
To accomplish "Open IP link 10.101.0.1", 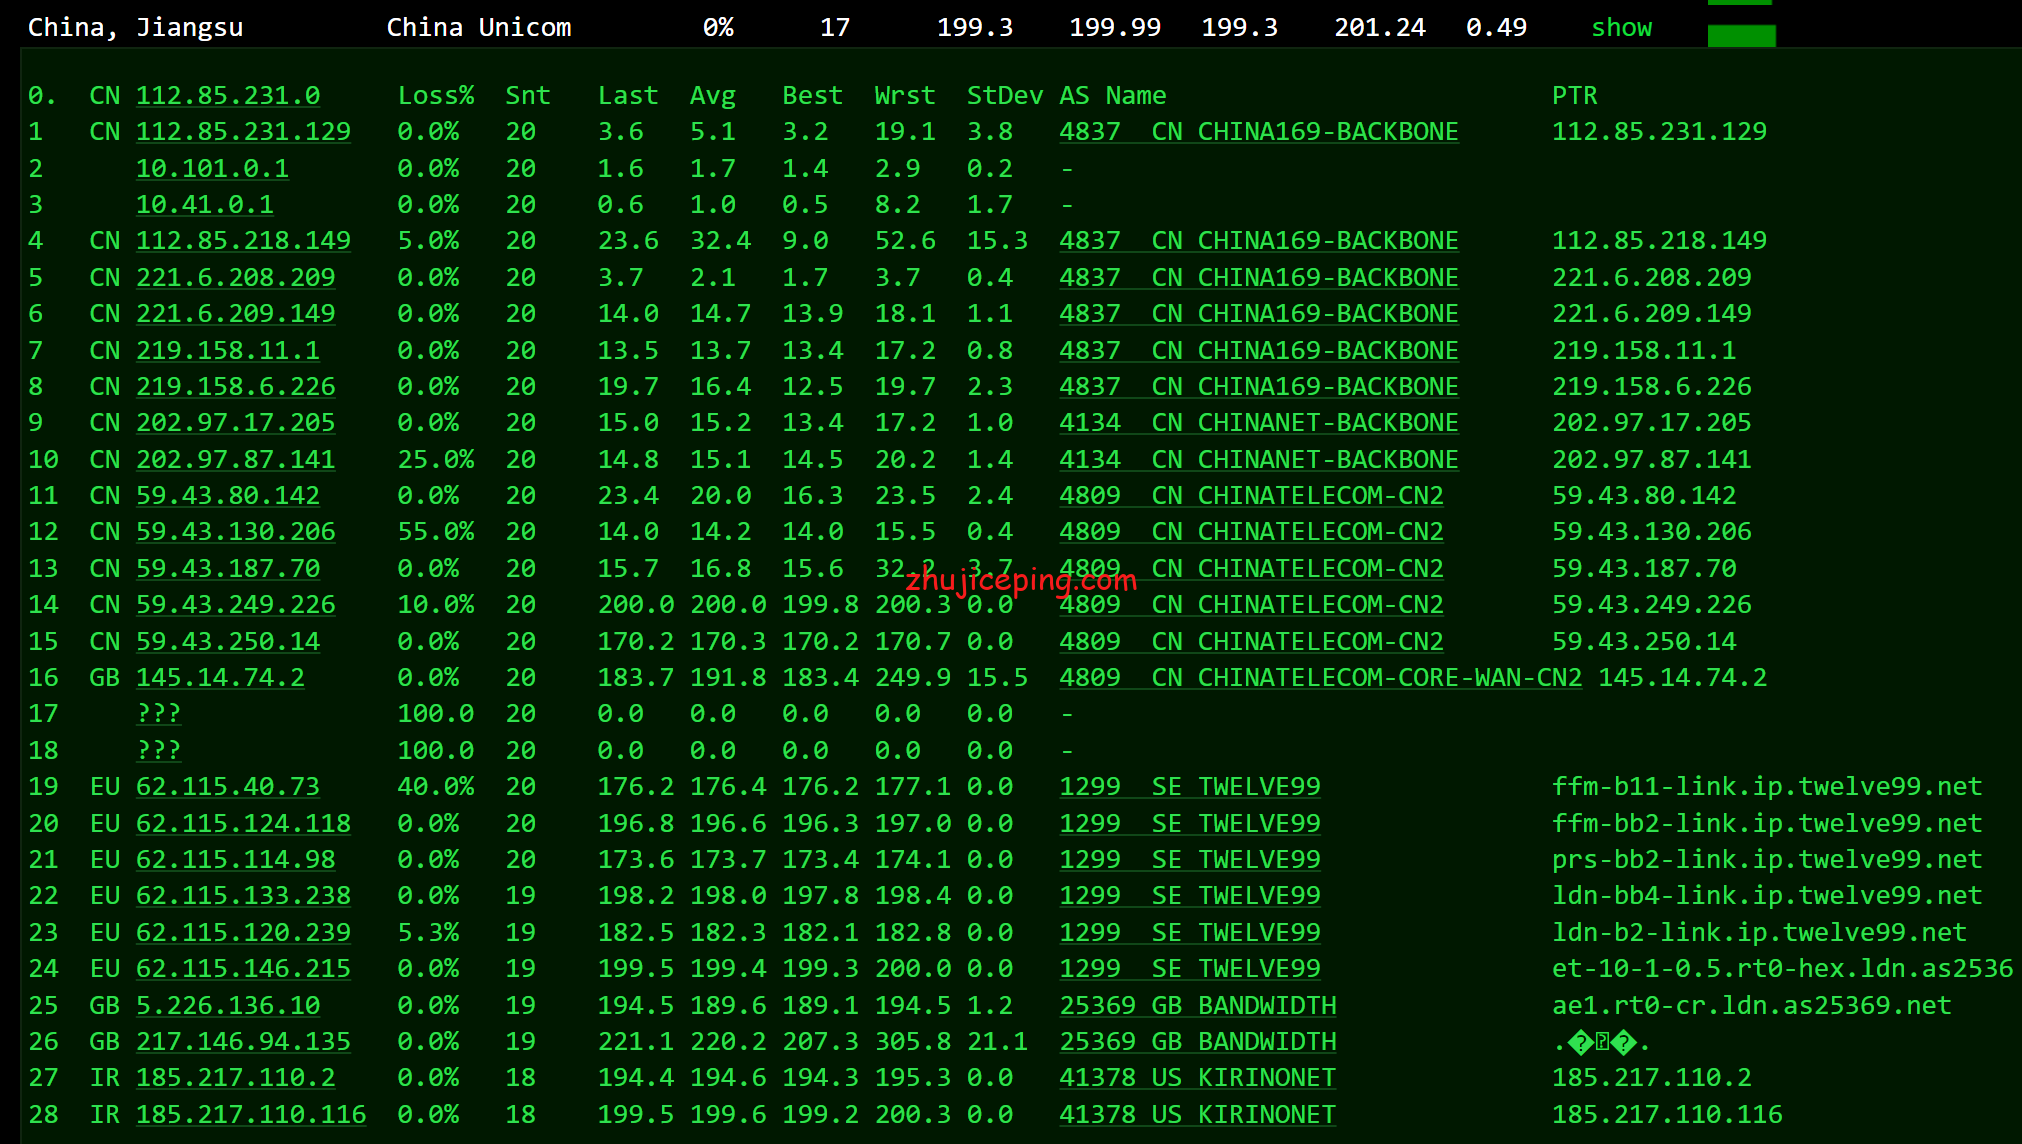I will pyautogui.click(x=212, y=168).
